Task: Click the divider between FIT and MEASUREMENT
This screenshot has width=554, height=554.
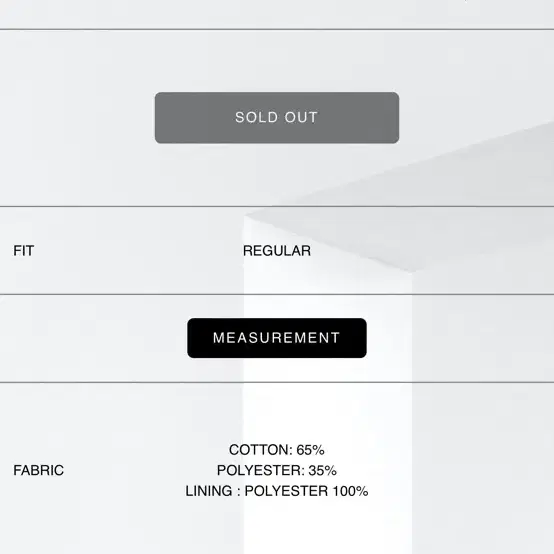Action: (x=277, y=294)
